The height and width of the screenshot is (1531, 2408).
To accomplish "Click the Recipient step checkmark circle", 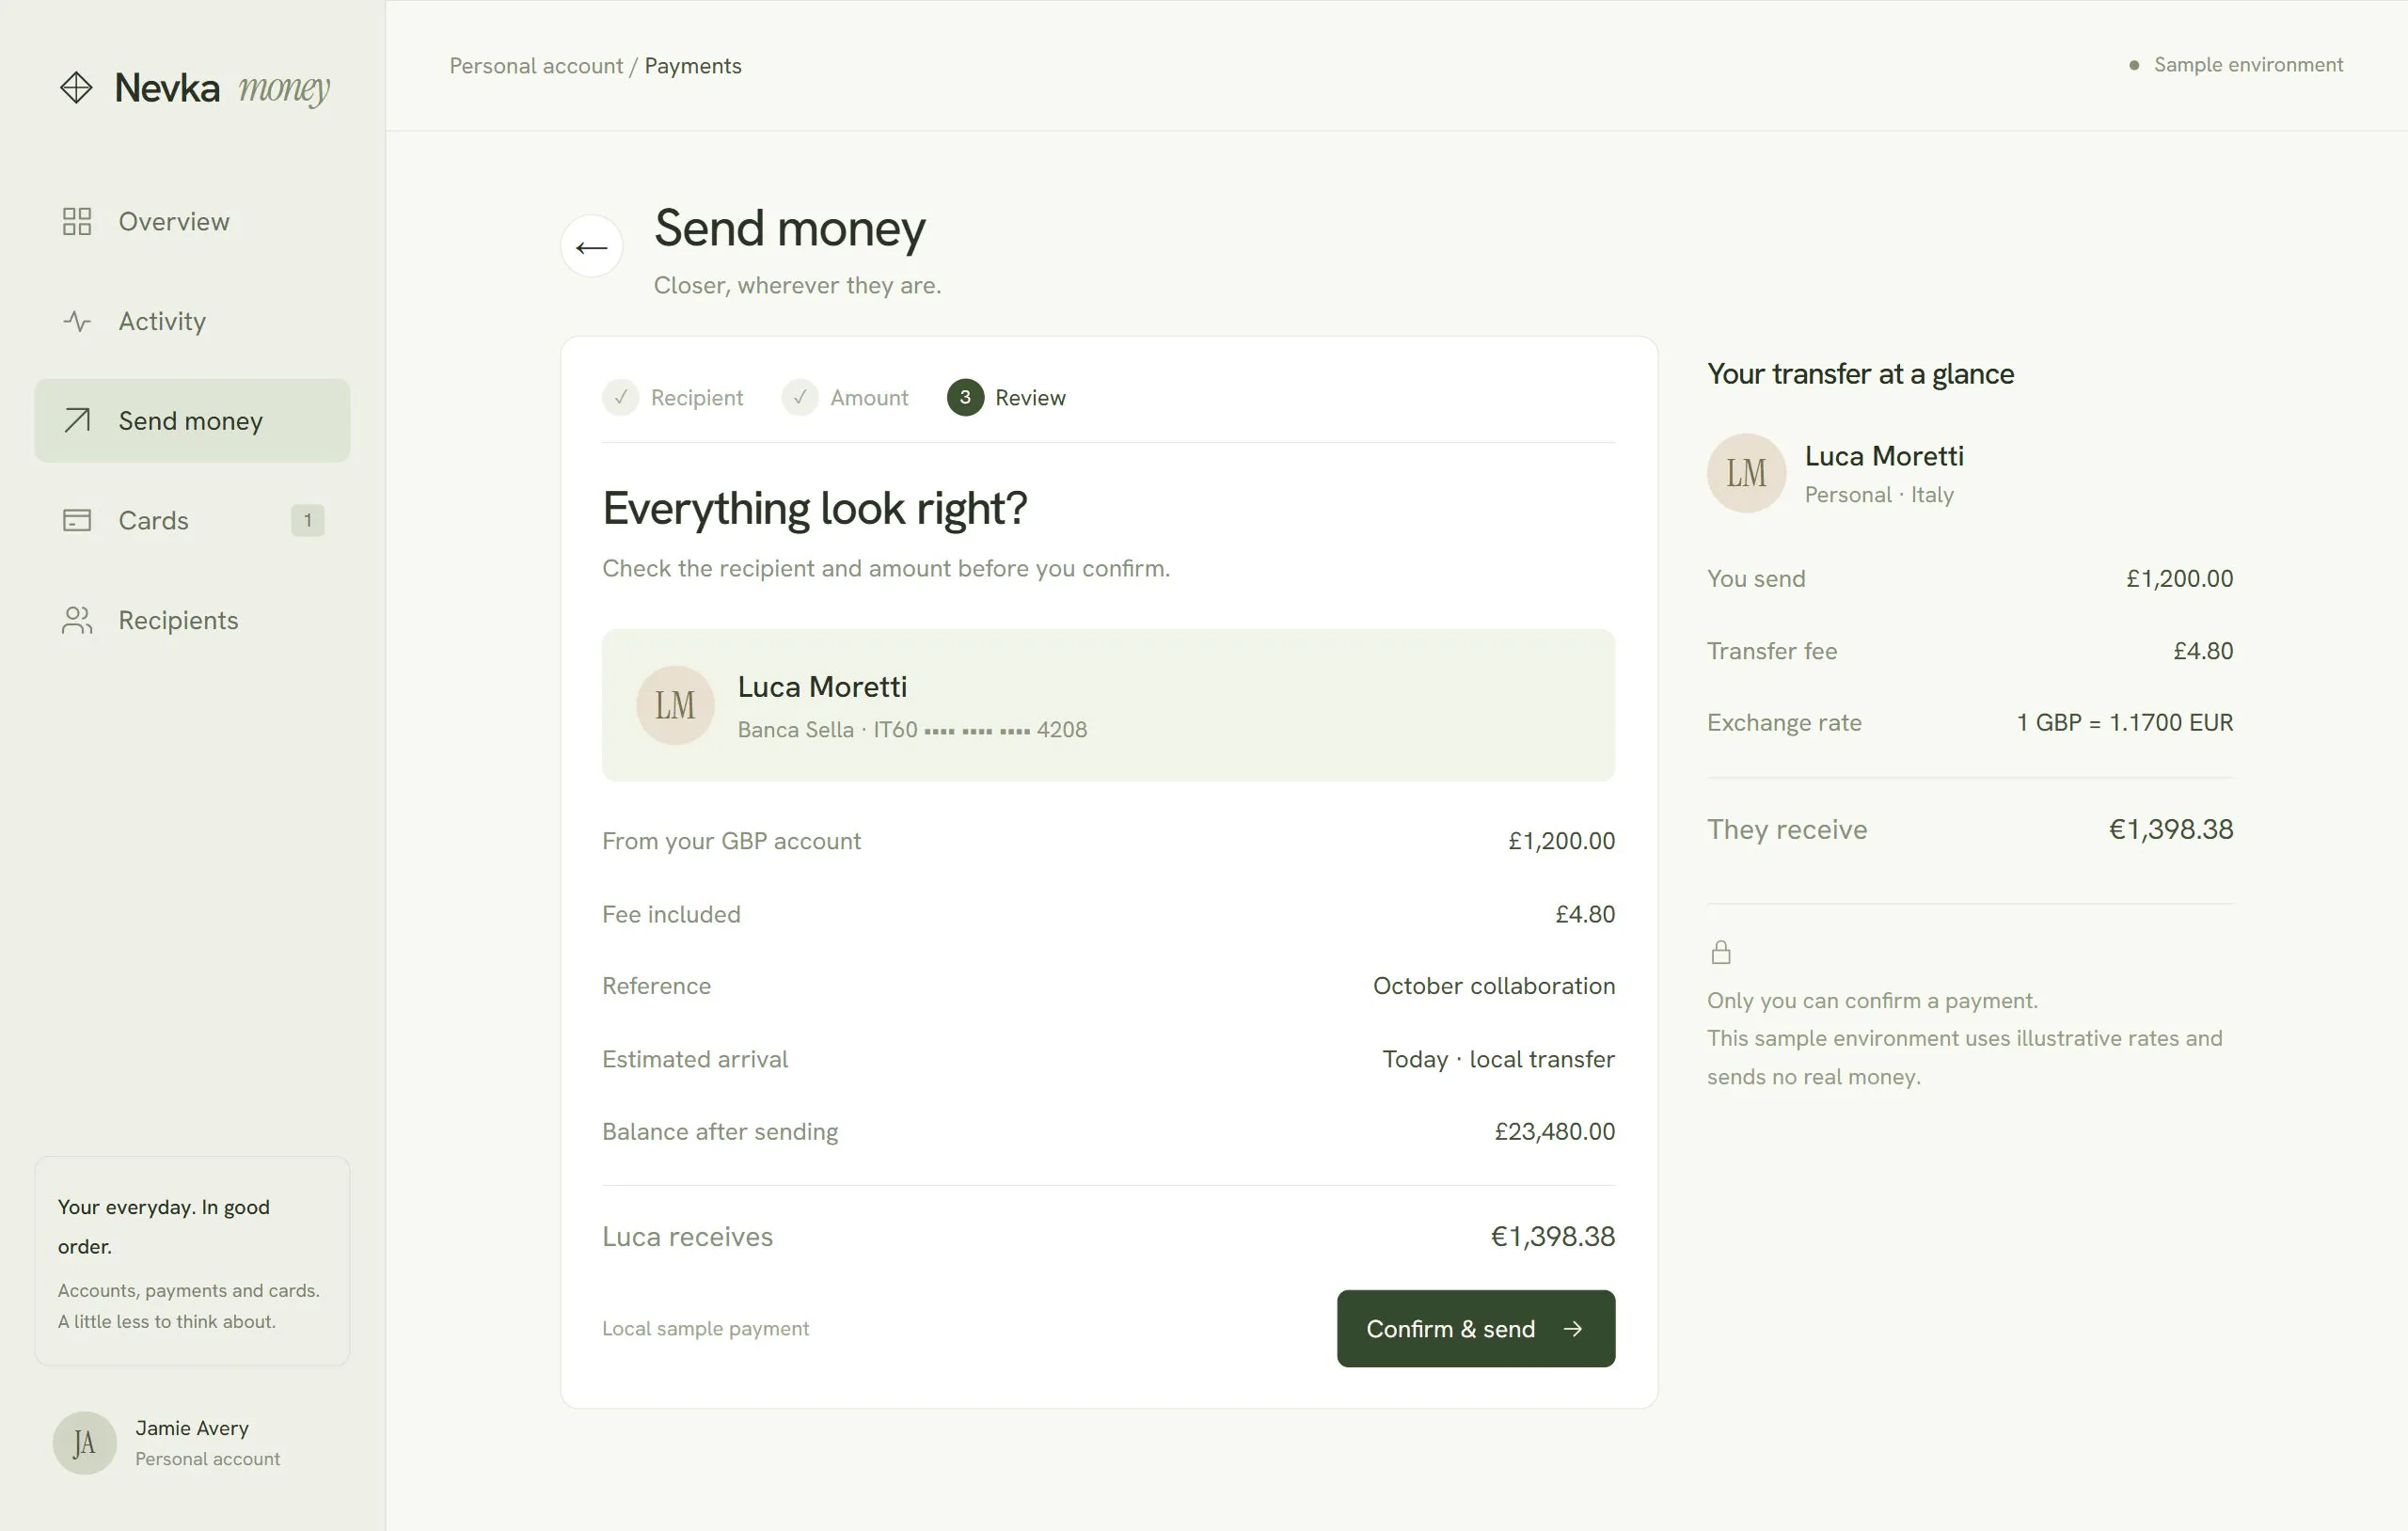I will [621, 397].
